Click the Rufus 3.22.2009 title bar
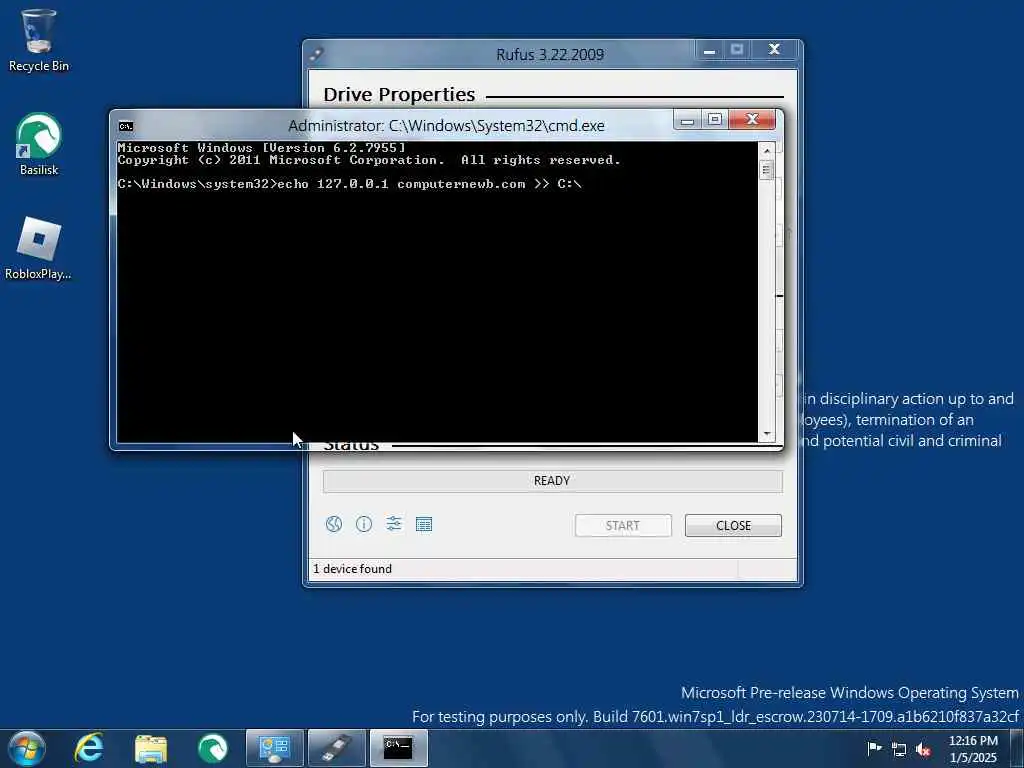 click(x=550, y=55)
